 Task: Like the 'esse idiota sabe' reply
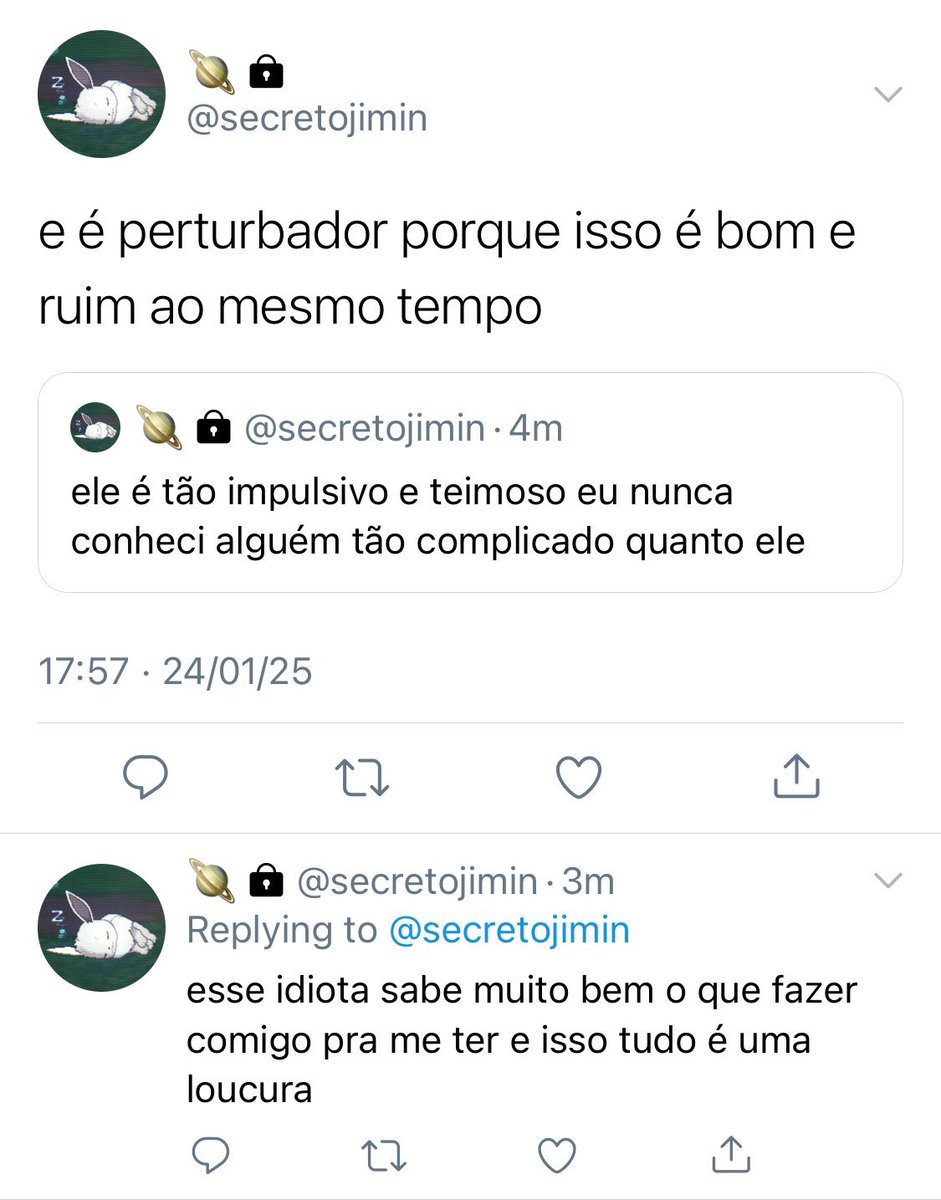pos(557,1154)
